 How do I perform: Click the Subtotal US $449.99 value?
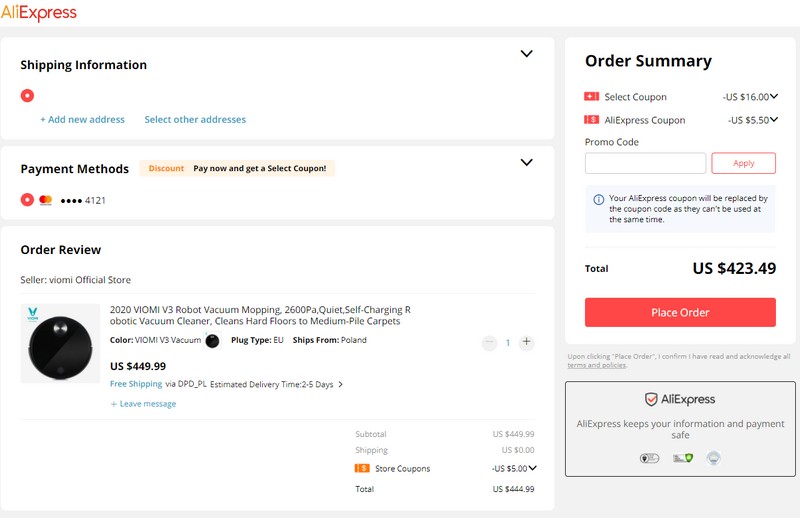pyautogui.click(x=513, y=434)
